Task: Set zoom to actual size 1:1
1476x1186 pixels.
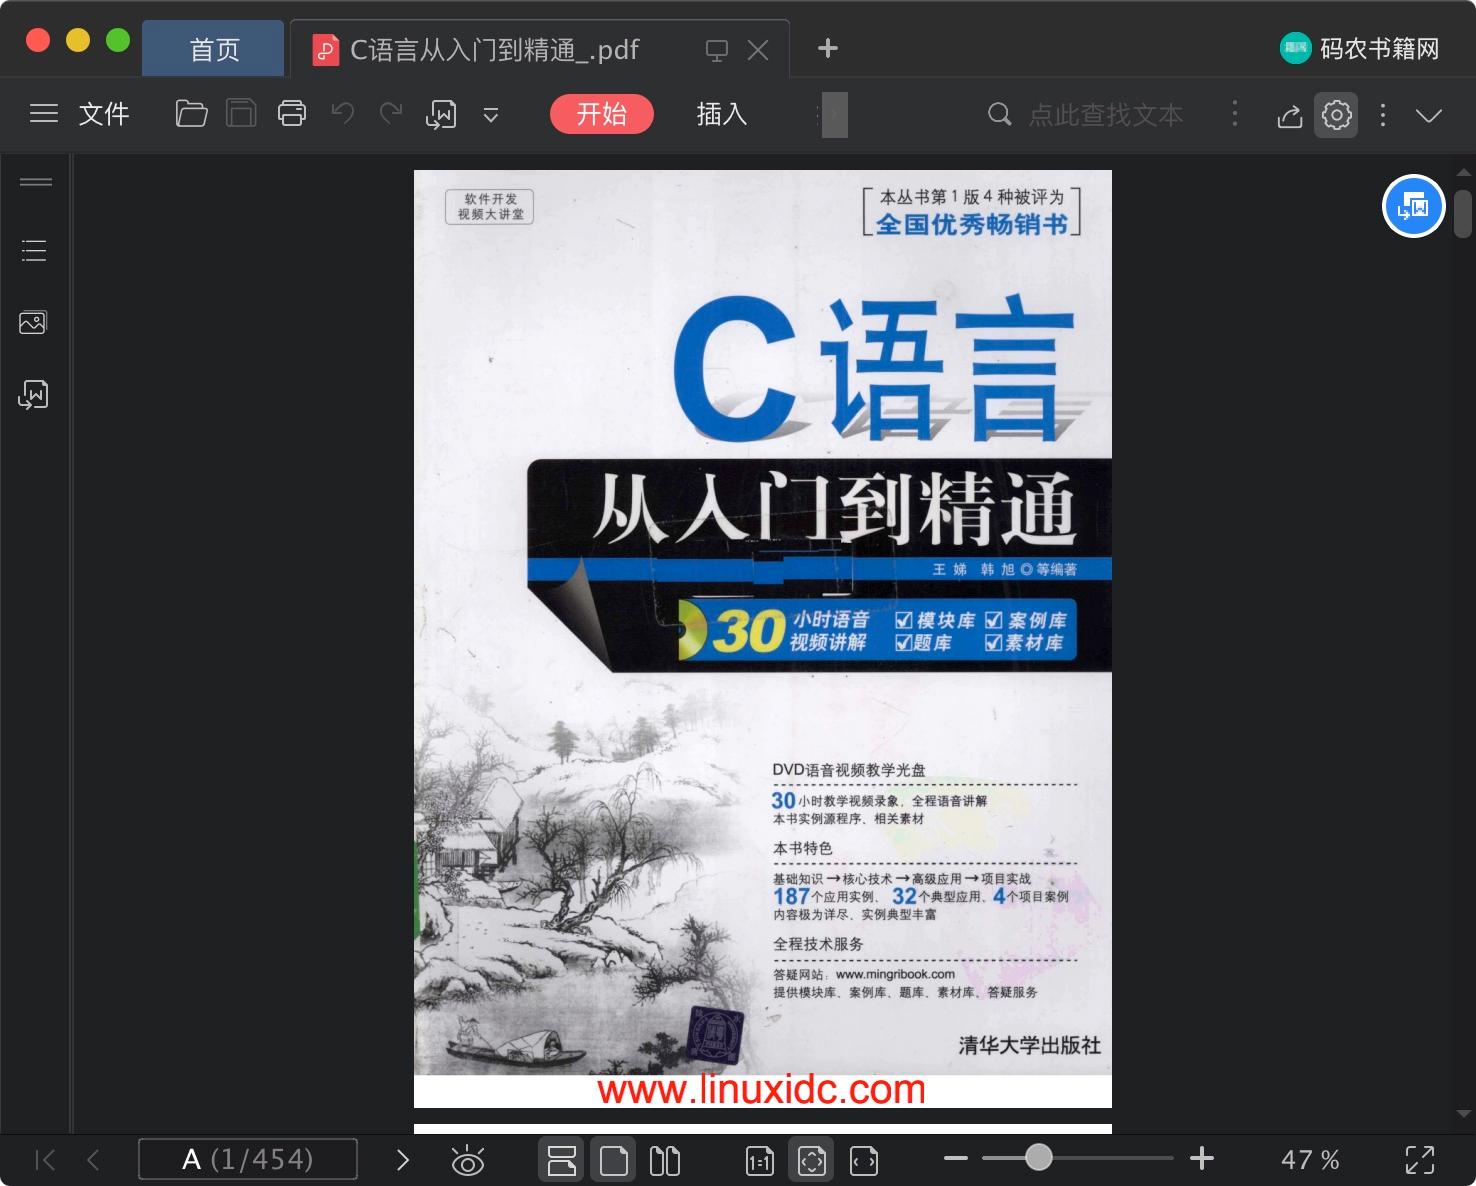Action: coord(760,1160)
